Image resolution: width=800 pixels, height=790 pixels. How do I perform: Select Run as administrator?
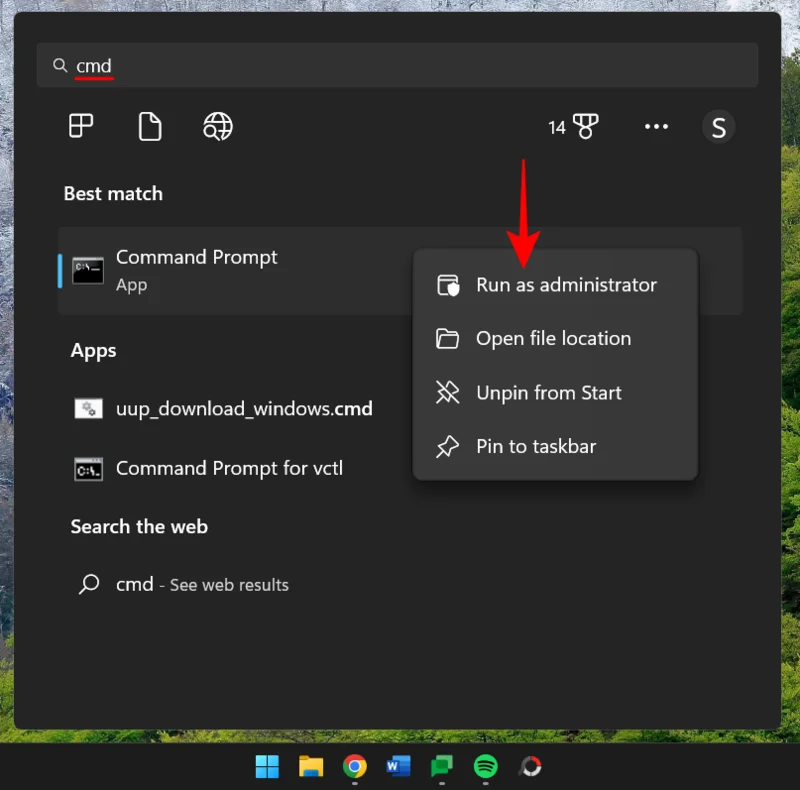click(x=566, y=284)
